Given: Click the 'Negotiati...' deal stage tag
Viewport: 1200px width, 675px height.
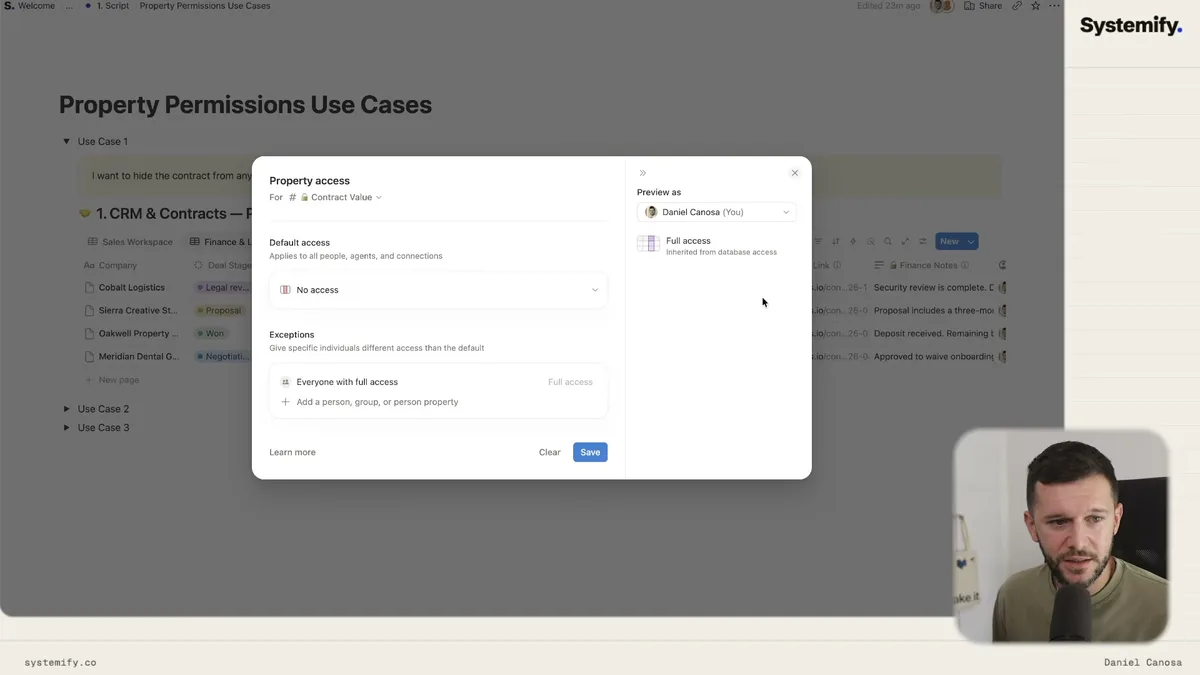Looking at the screenshot, I should point(224,357).
